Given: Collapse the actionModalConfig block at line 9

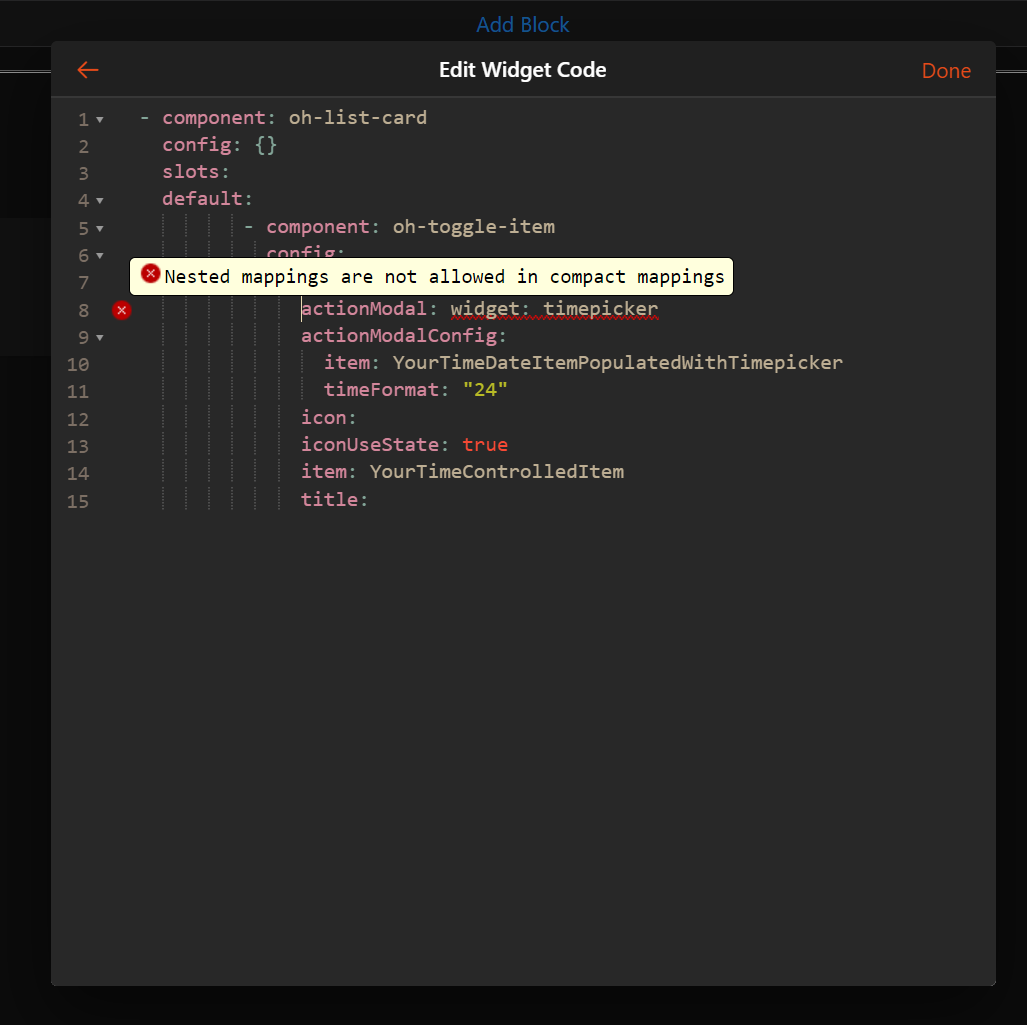Looking at the screenshot, I should click(x=100, y=338).
